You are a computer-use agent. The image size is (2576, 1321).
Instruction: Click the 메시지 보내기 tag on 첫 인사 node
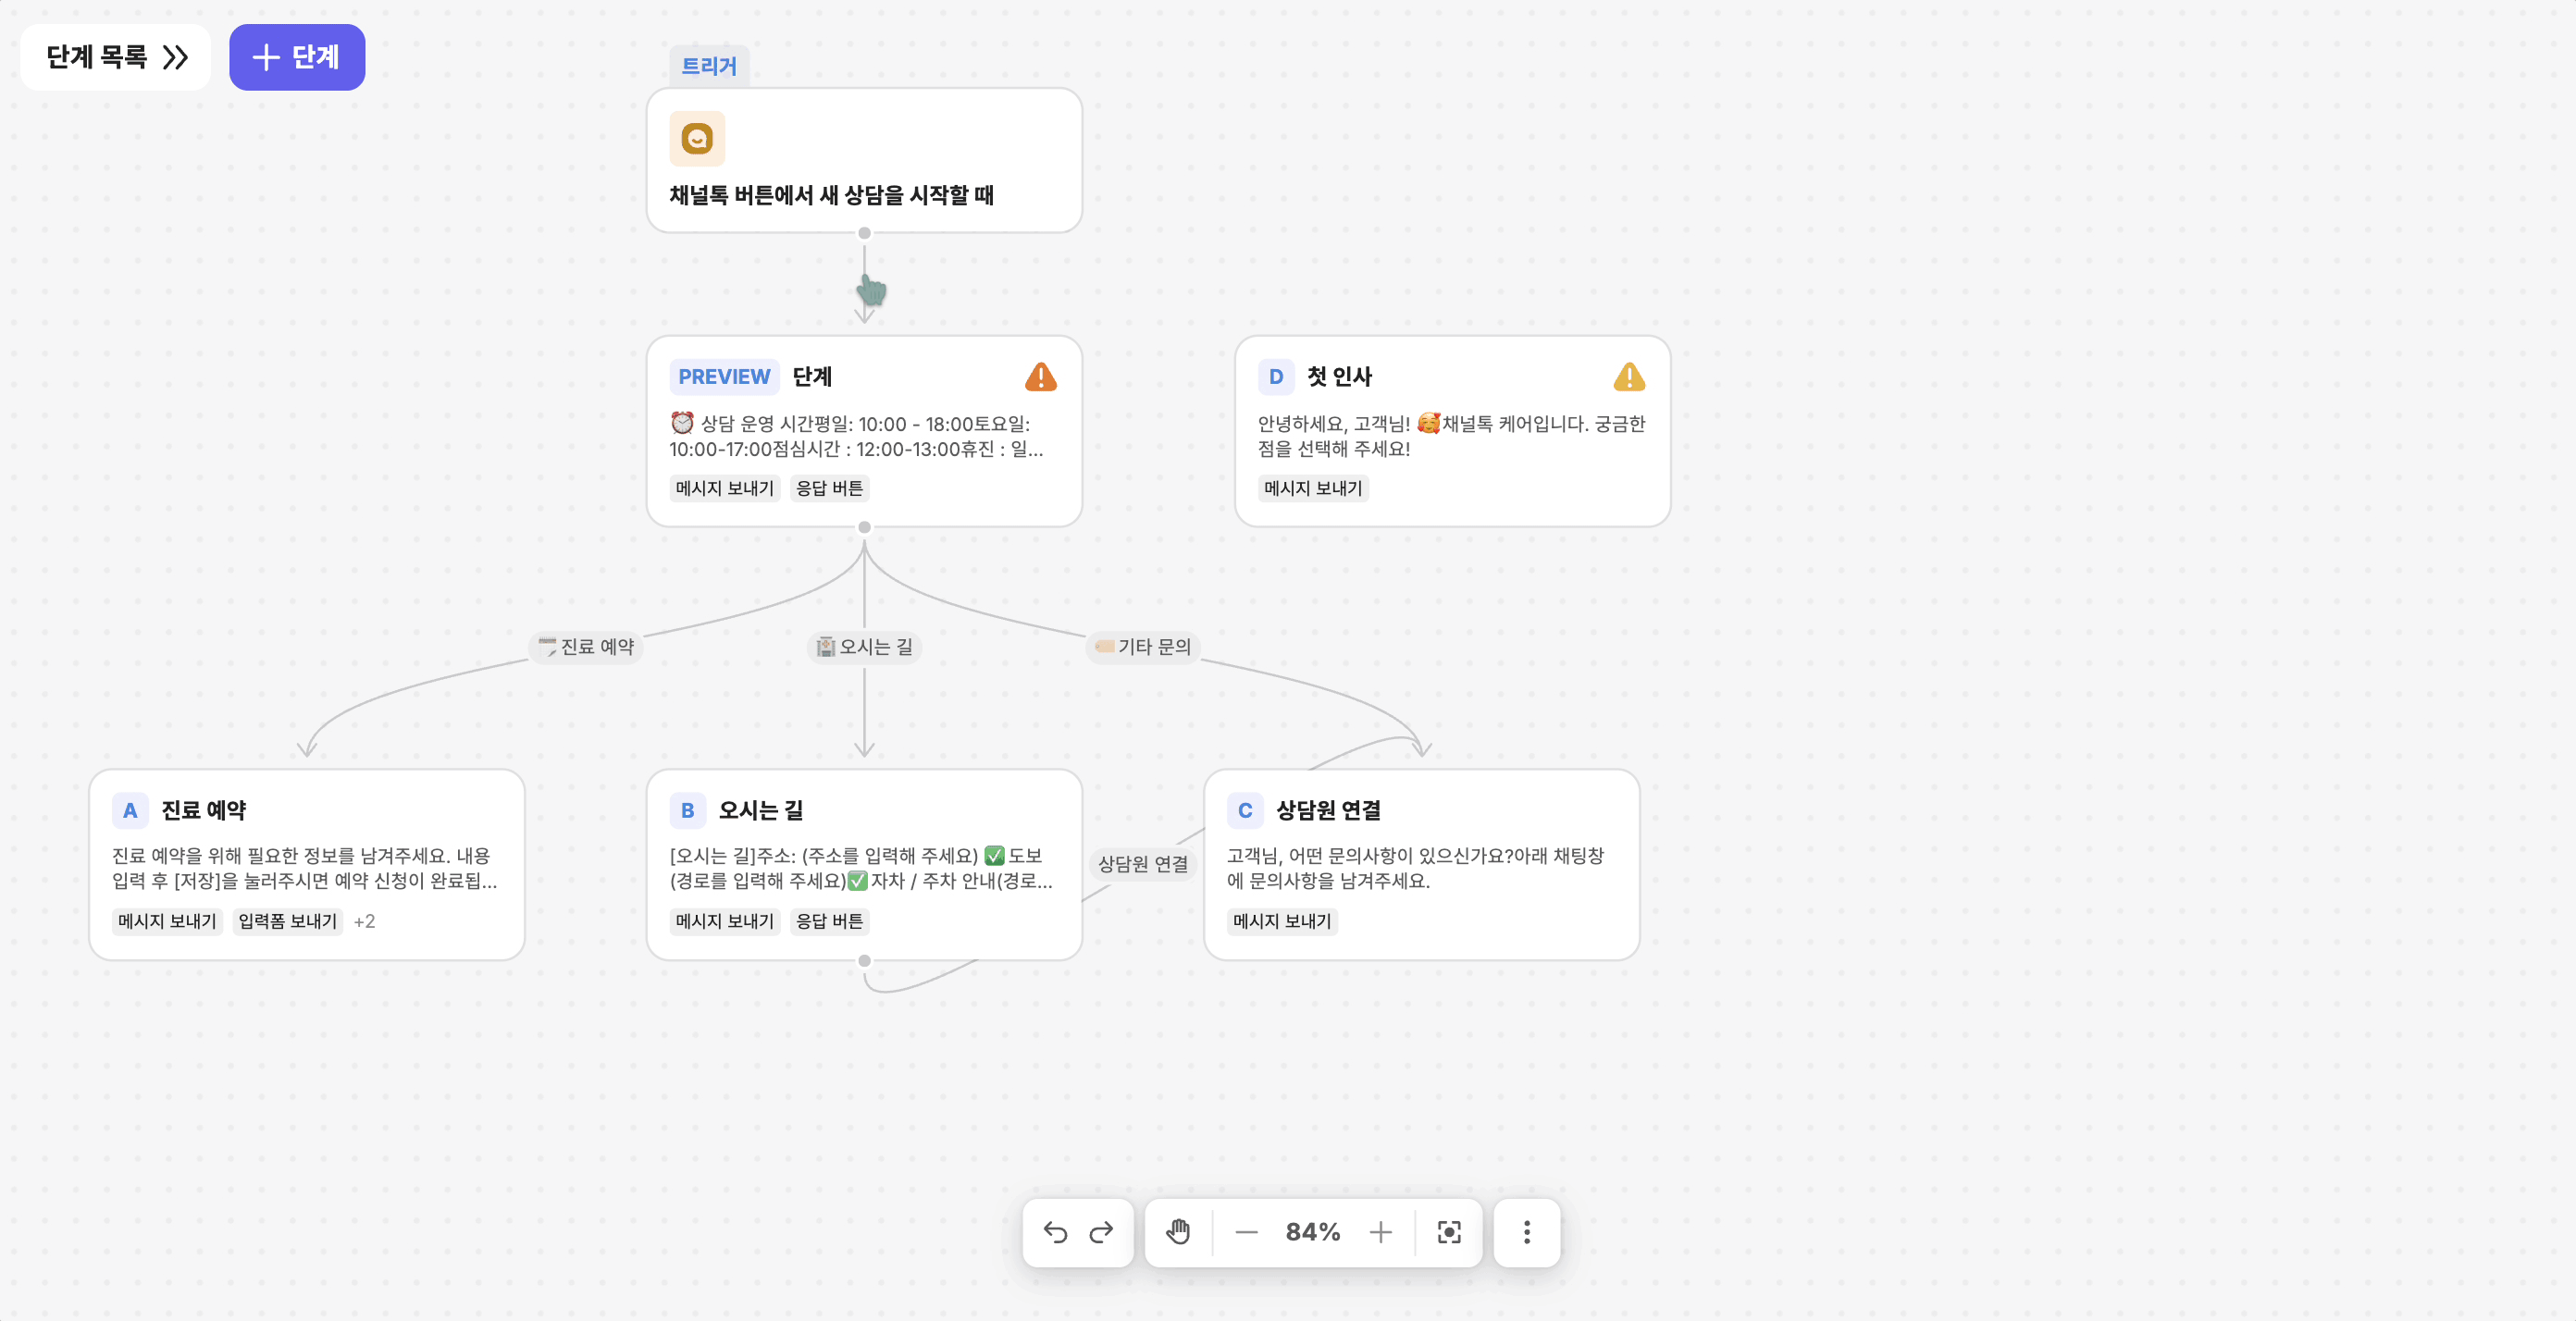click(1313, 488)
